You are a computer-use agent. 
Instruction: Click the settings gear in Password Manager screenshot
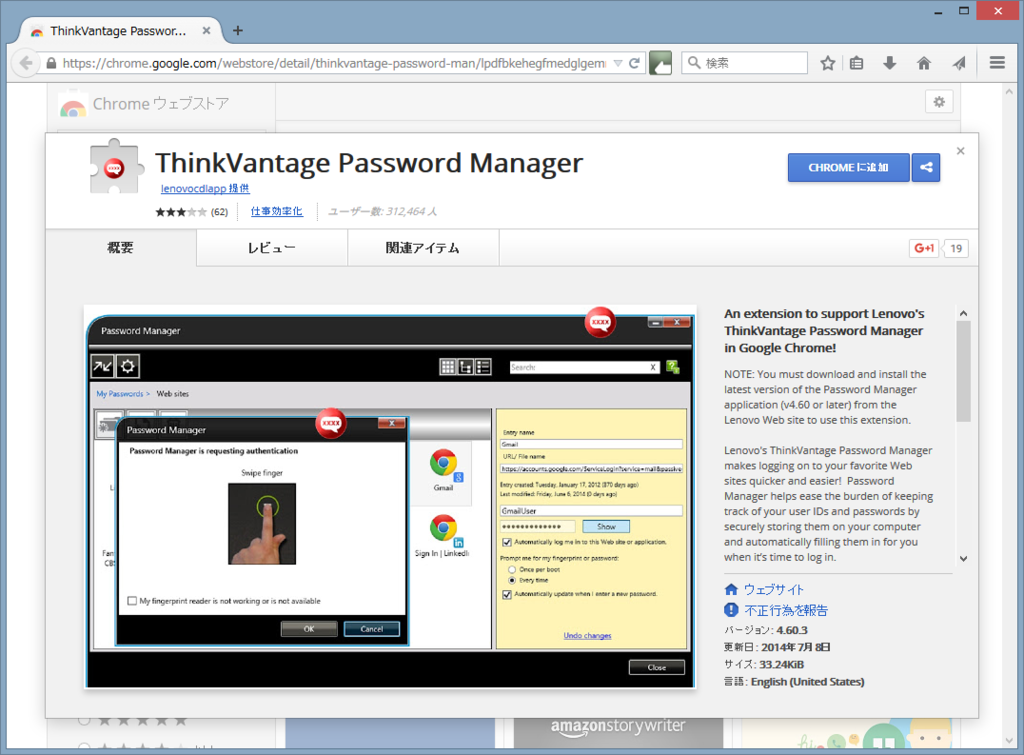[x=128, y=366]
